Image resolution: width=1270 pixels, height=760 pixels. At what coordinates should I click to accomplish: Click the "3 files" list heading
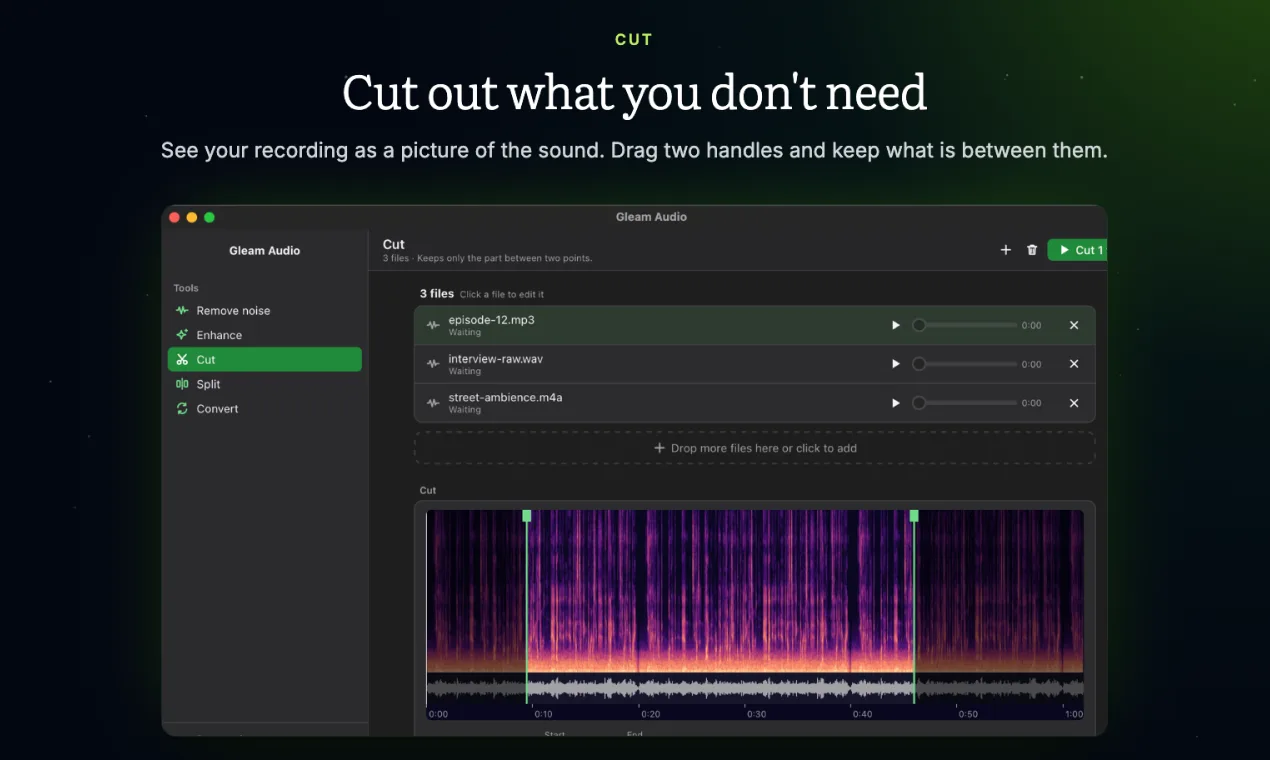437,294
